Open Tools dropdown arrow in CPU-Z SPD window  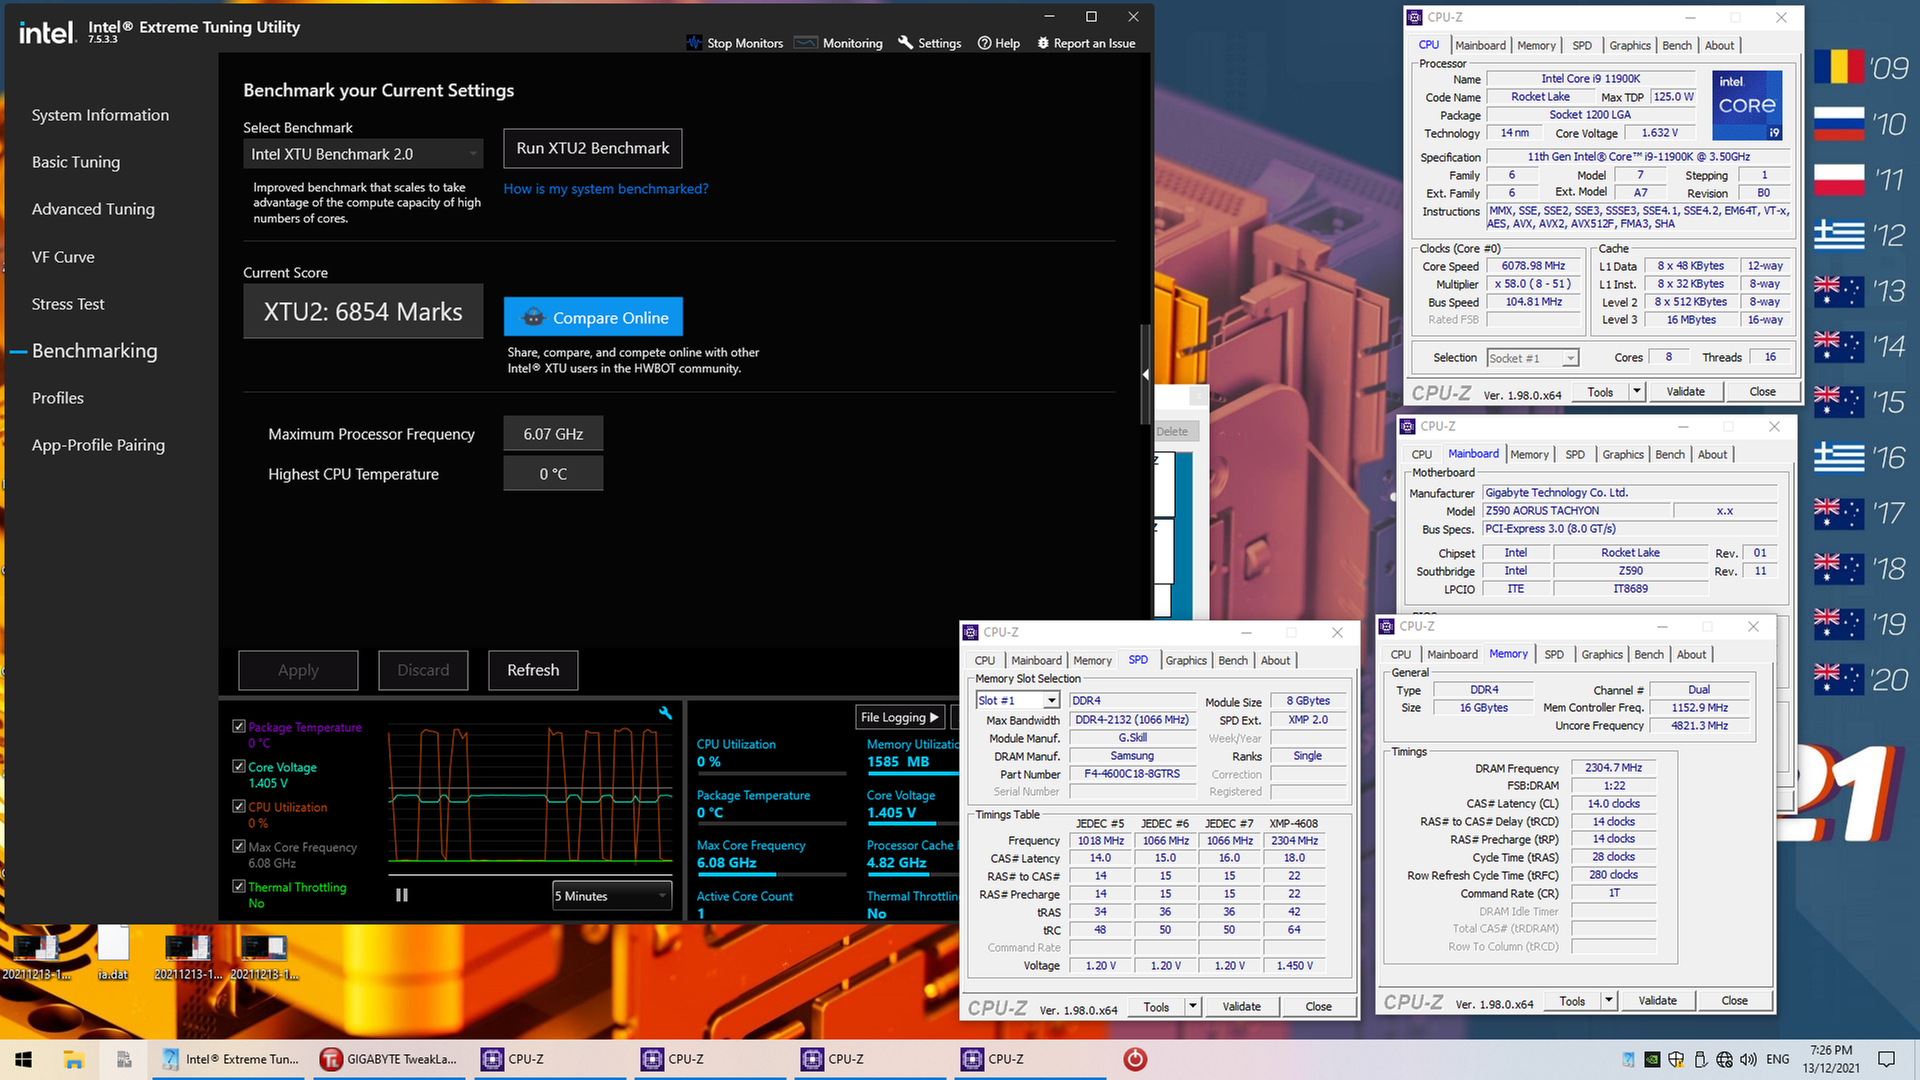tap(1193, 1007)
